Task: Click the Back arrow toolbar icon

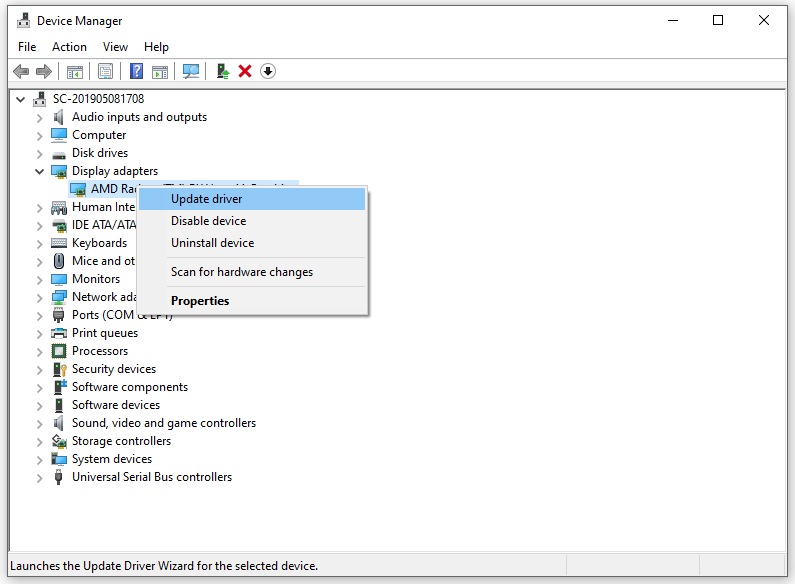Action: 21,71
